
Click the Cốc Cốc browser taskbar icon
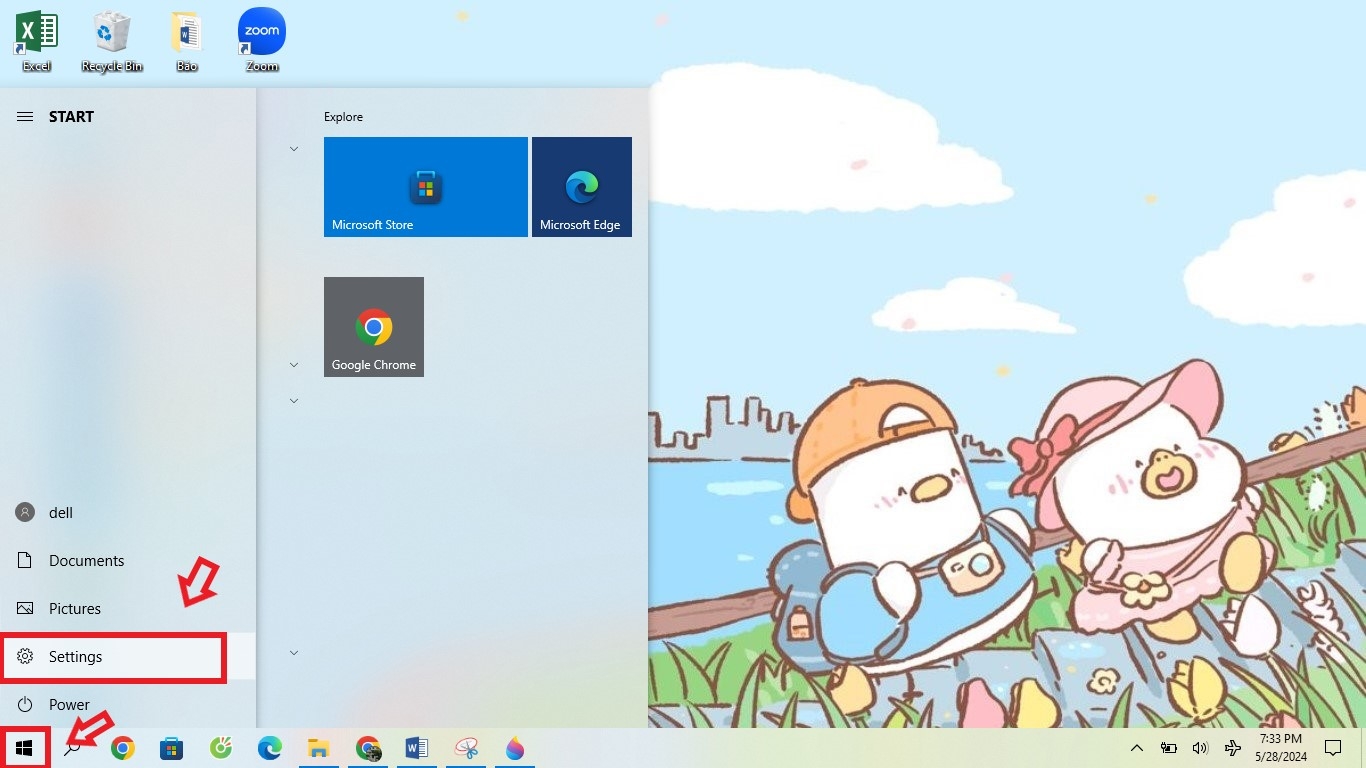click(x=221, y=748)
